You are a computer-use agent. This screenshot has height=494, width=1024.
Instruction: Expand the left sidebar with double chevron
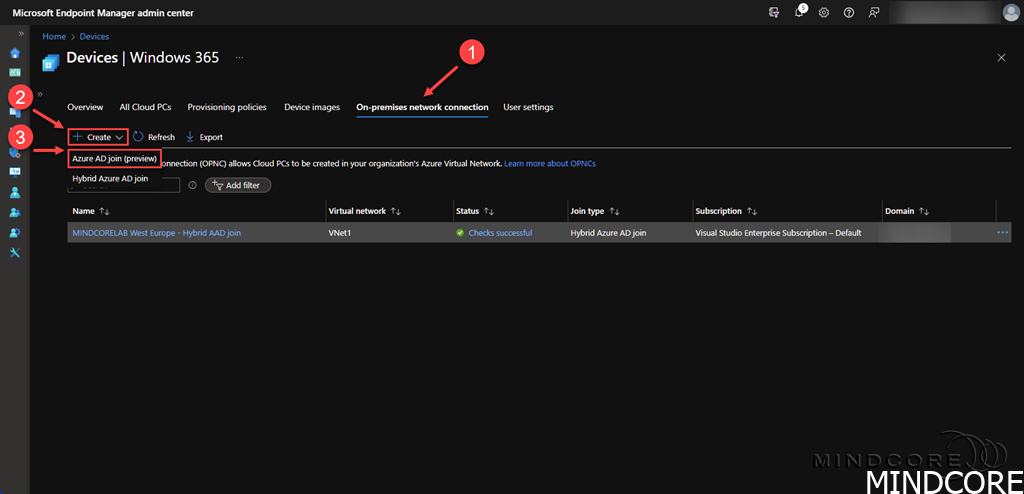[22, 33]
